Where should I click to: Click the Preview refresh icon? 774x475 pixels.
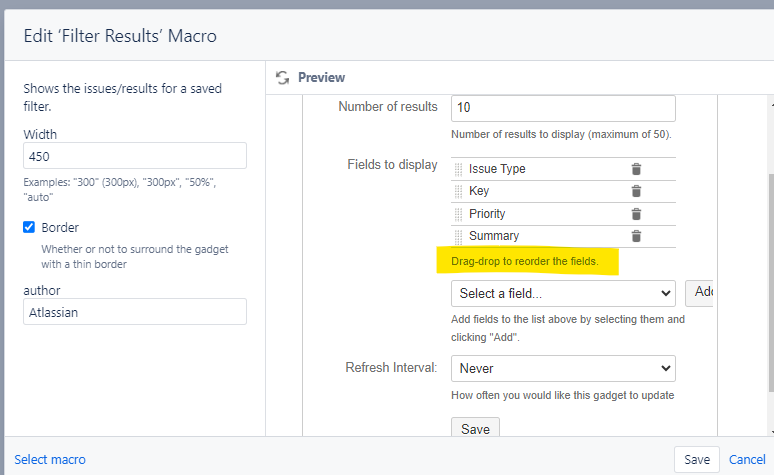click(x=282, y=78)
